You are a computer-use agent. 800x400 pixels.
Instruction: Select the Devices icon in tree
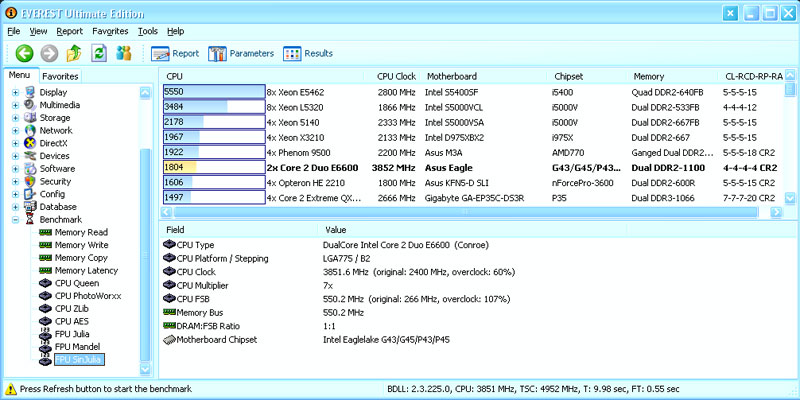tap(30, 156)
